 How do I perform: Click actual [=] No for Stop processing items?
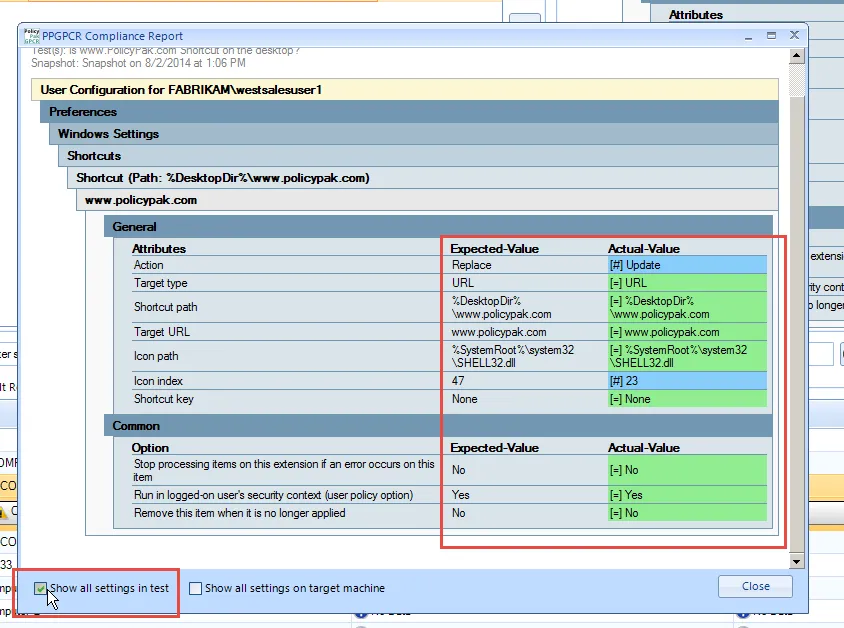coord(687,470)
